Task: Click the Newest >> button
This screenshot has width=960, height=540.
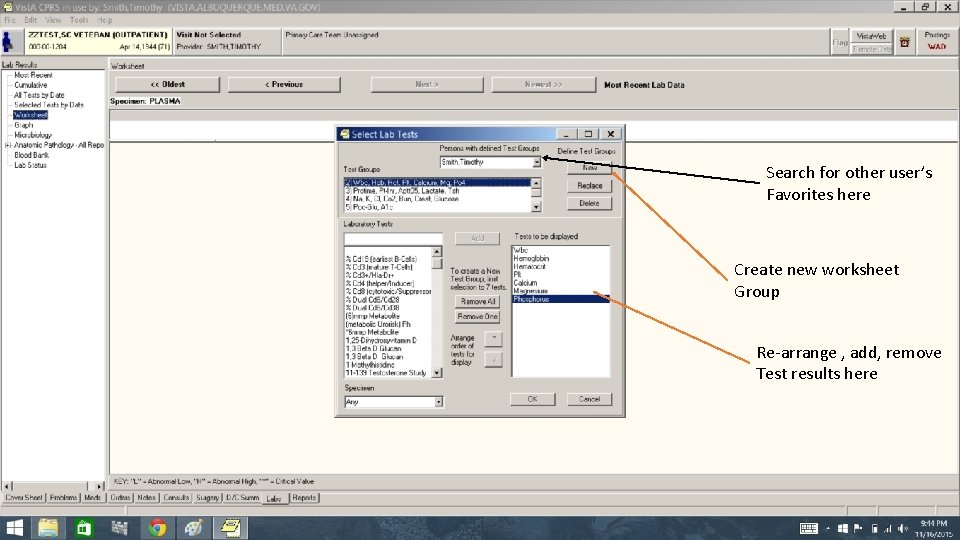Action: click(543, 84)
